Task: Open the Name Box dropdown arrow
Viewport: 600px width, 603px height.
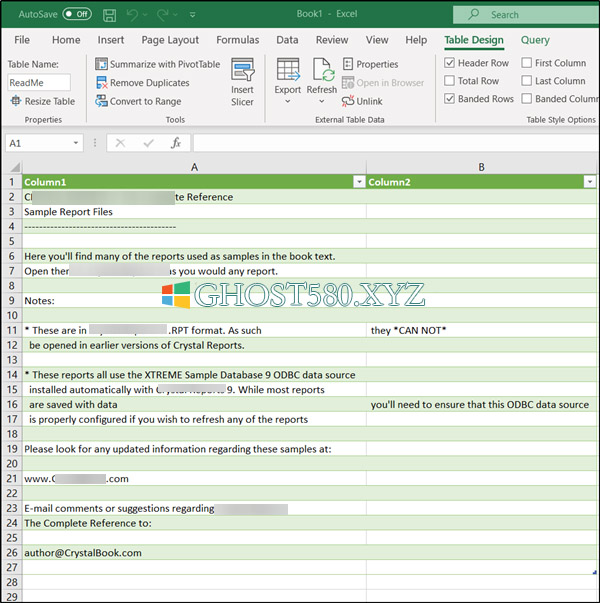Action: tap(76, 143)
